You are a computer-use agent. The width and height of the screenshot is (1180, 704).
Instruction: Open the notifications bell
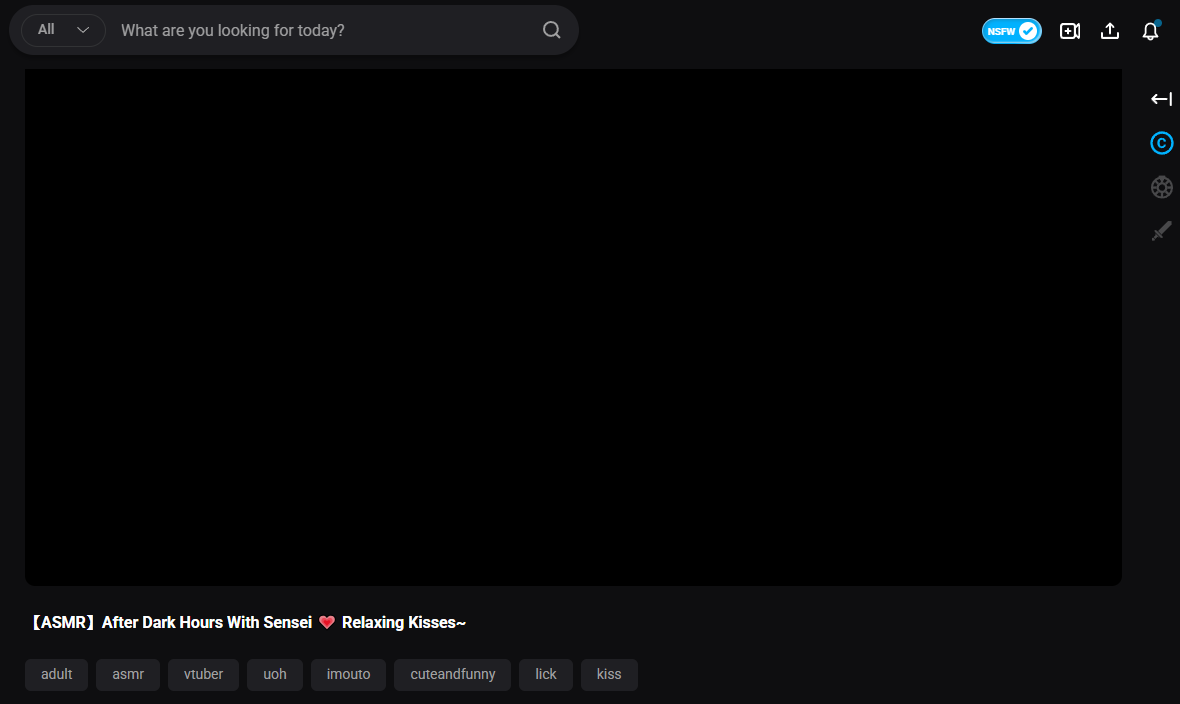coord(1151,31)
